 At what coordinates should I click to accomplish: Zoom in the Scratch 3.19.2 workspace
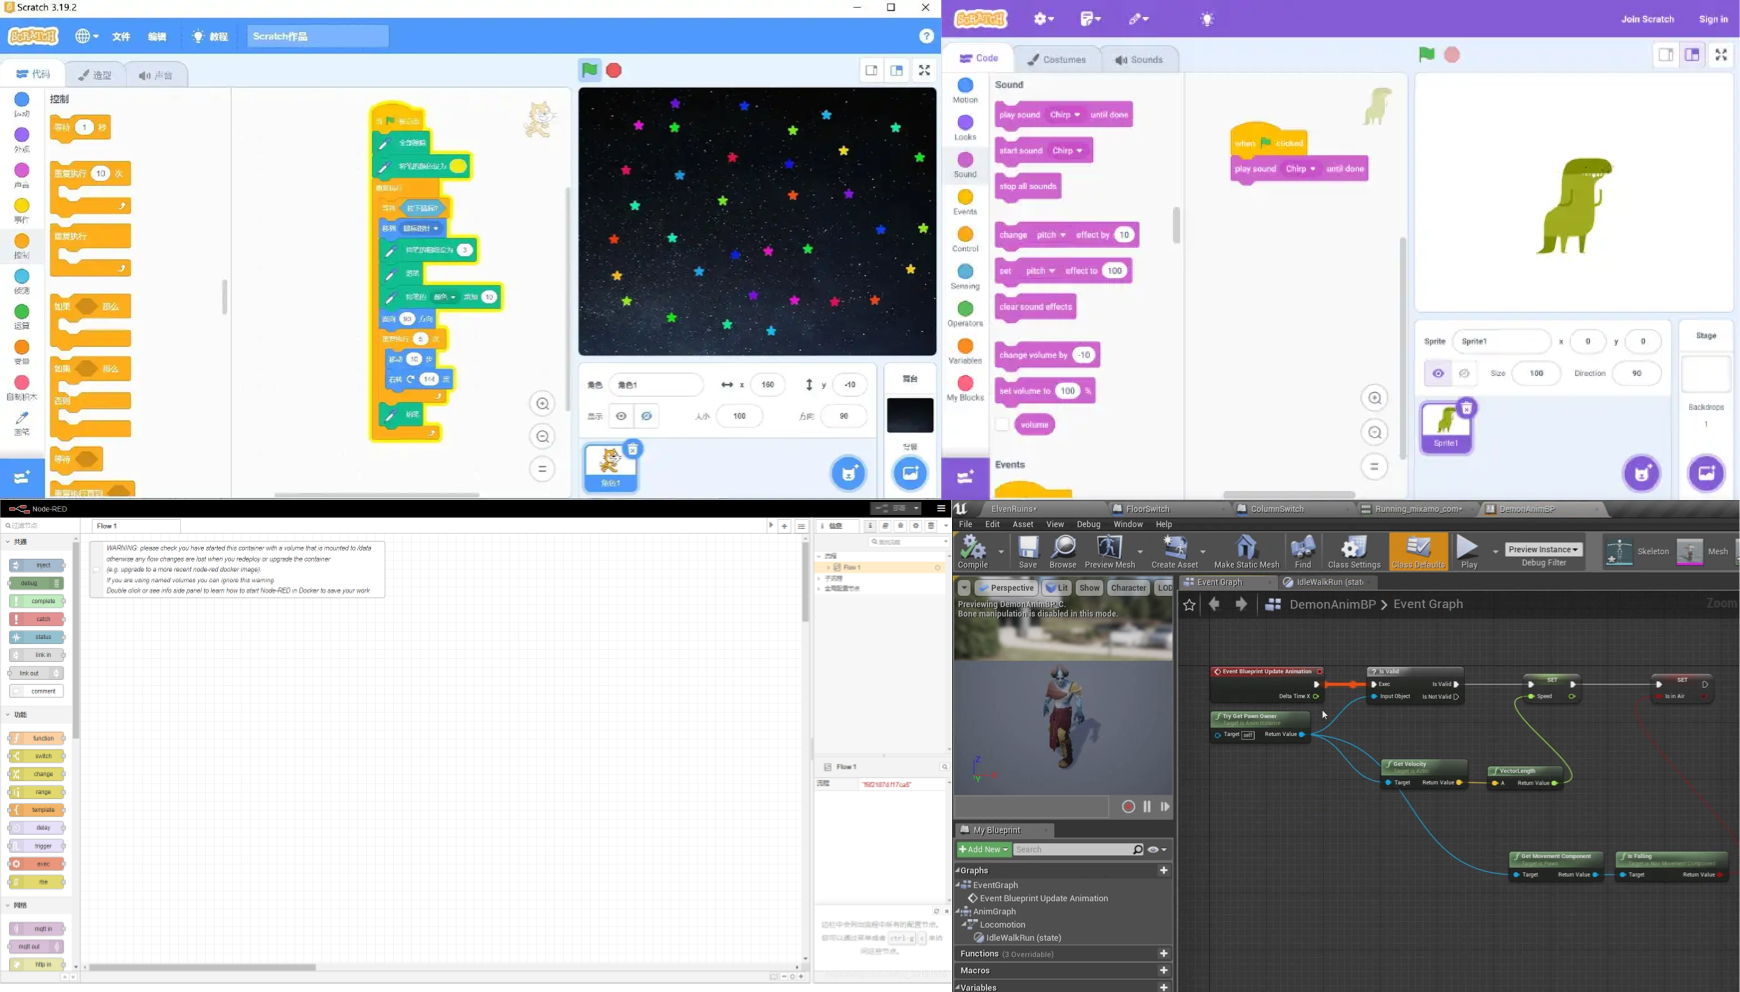pos(543,404)
